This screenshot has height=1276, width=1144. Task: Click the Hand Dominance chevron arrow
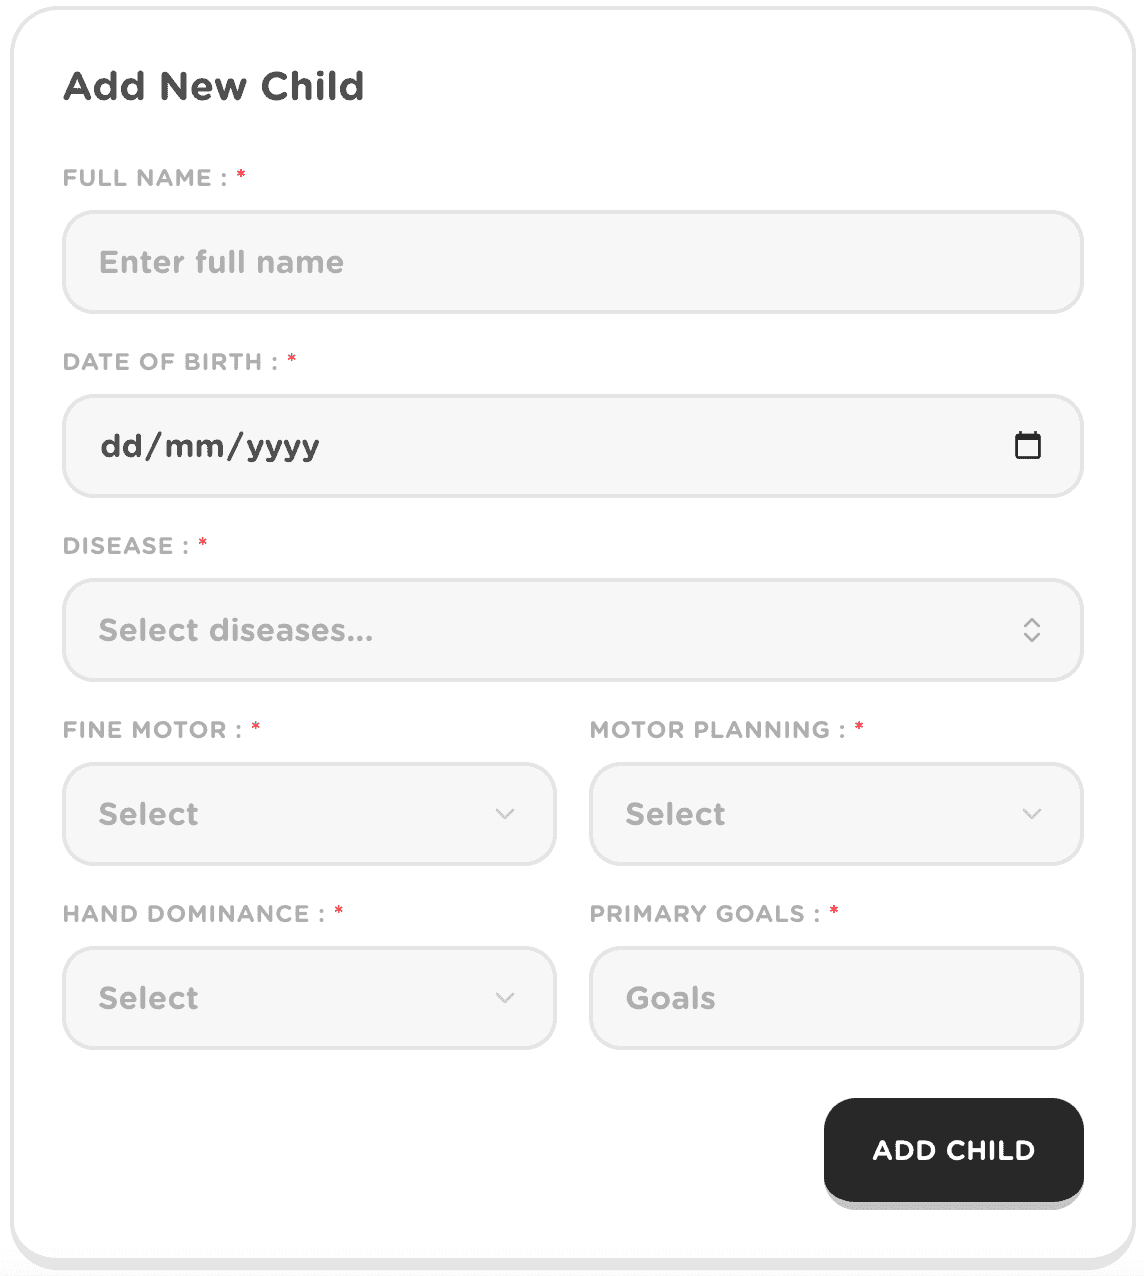505,998
